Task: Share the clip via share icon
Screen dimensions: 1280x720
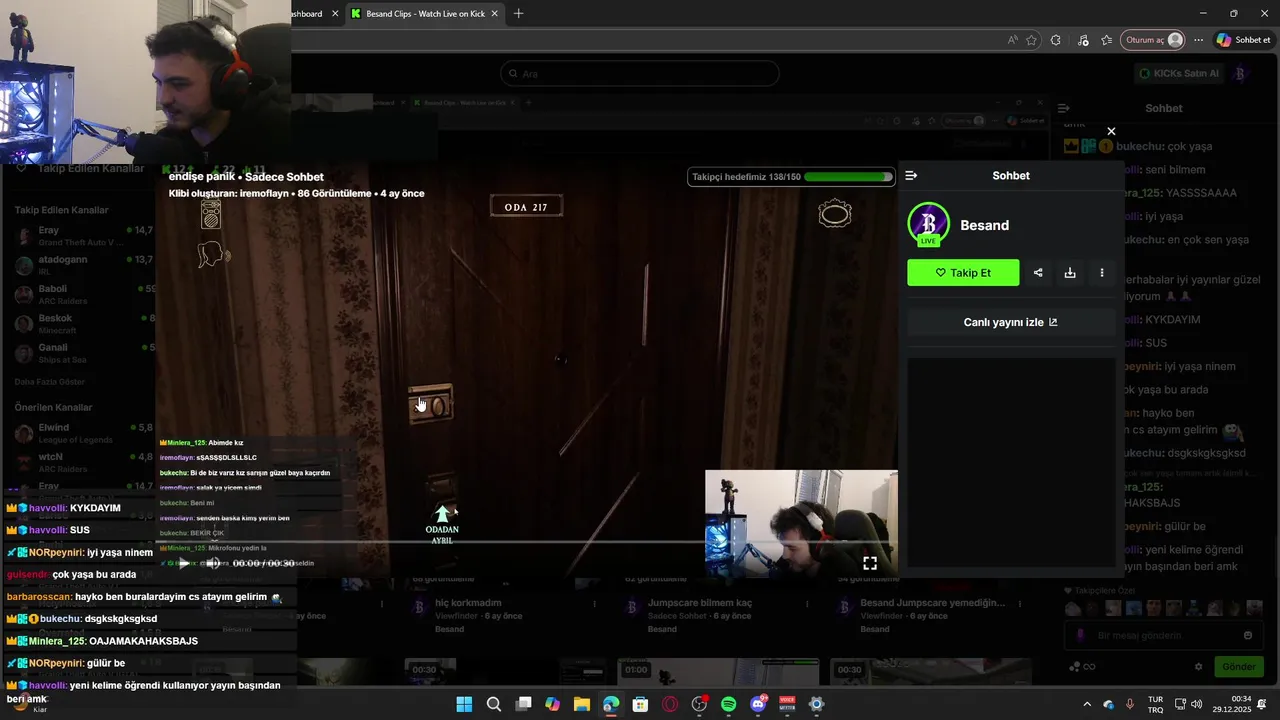Action: click(x=1038, y=273)
